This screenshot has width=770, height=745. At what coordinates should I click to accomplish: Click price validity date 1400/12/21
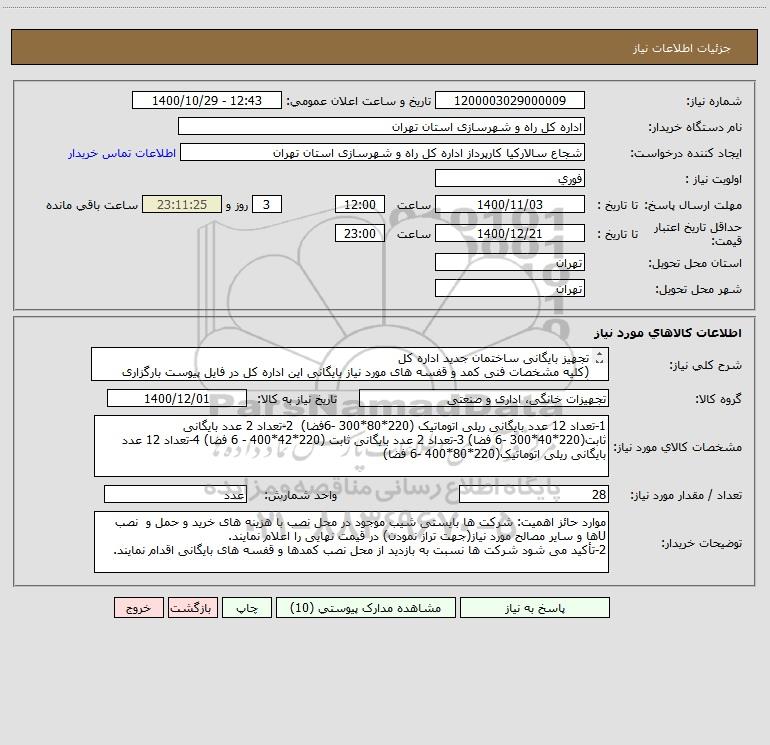(510, 233)
